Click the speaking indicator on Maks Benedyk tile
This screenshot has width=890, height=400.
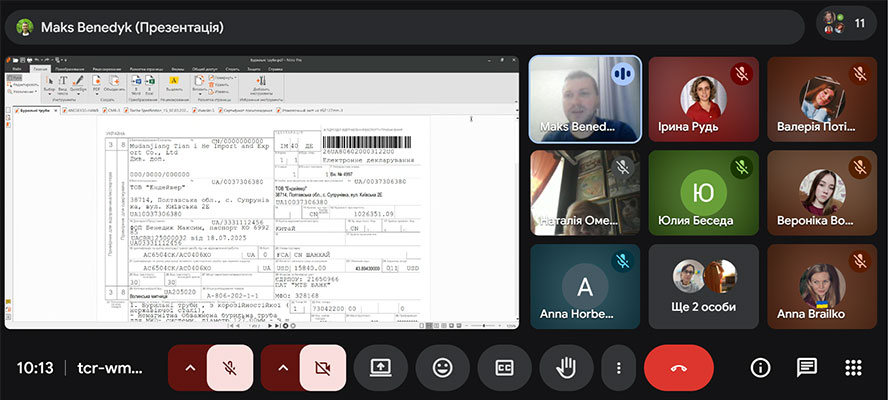point(623,73)
